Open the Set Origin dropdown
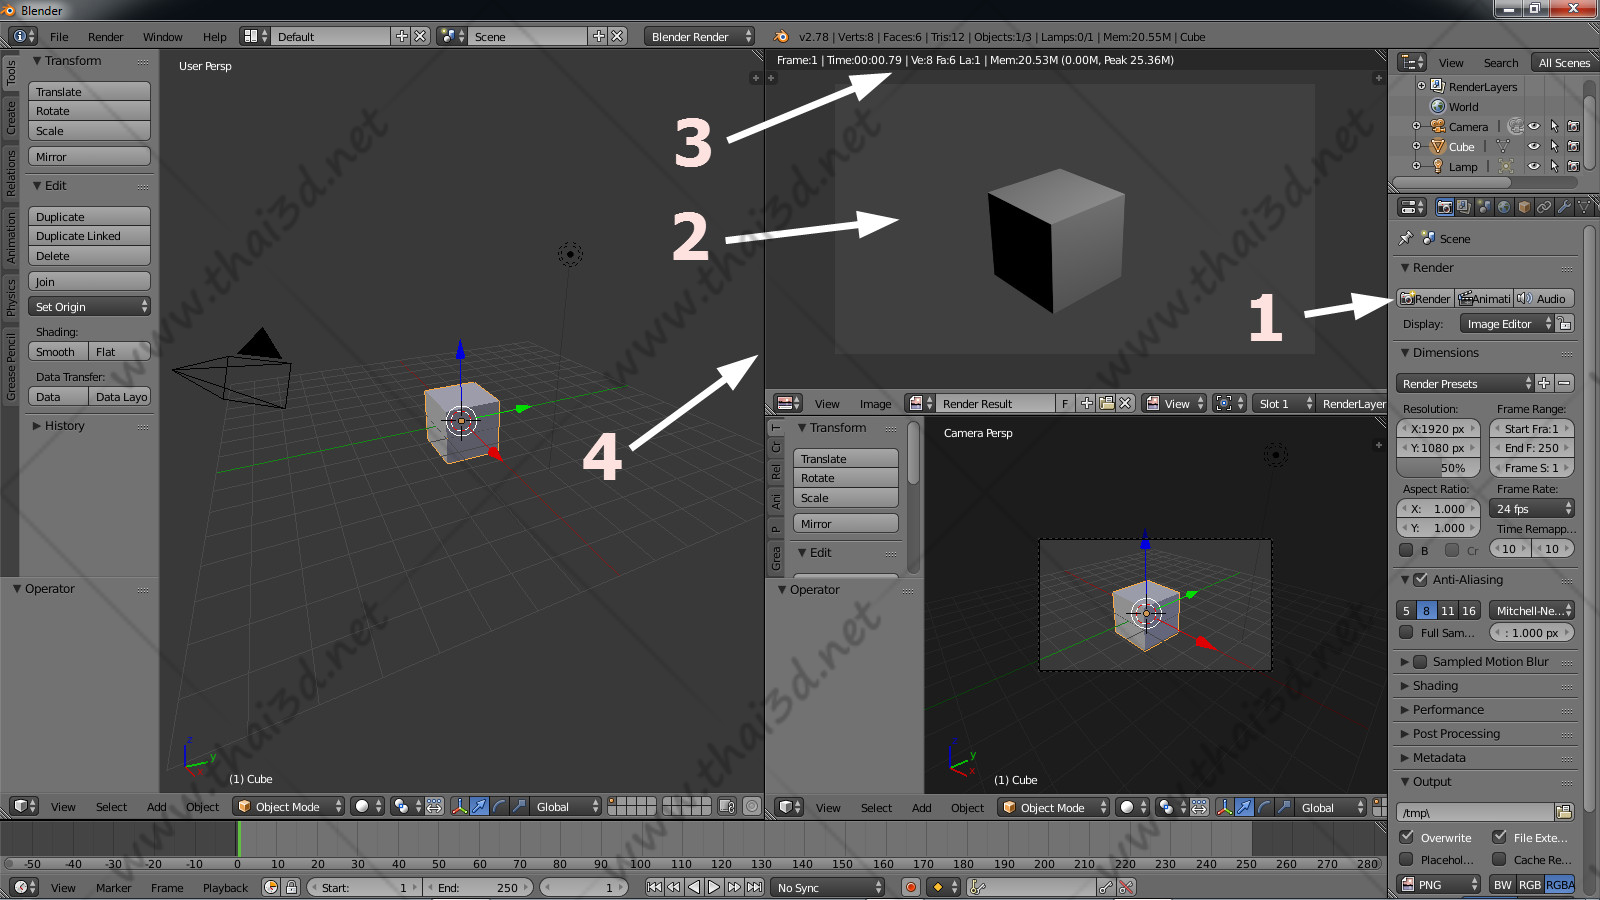Viewport: 1600px width, 900px height. coord(89,307)
